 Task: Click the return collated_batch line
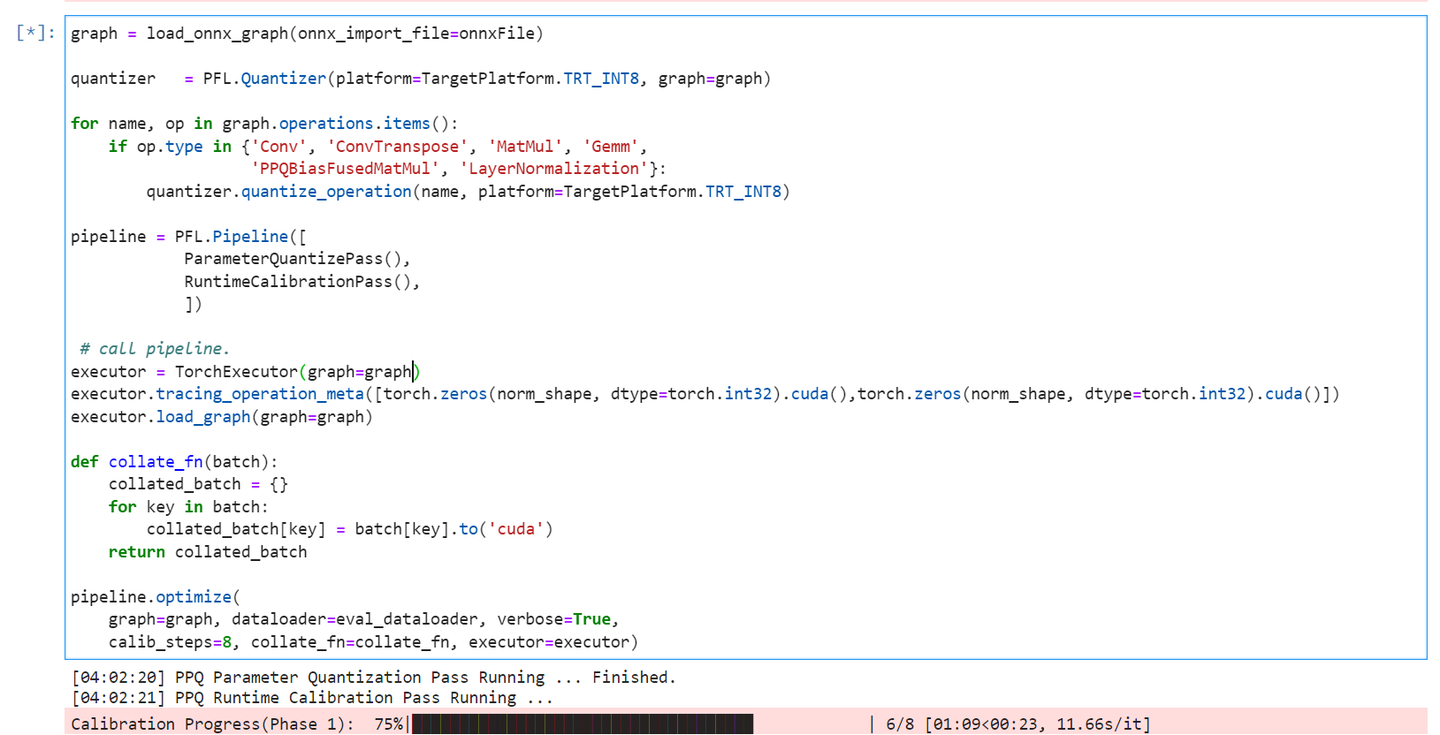pyautogui.click(x=208, y=552)
